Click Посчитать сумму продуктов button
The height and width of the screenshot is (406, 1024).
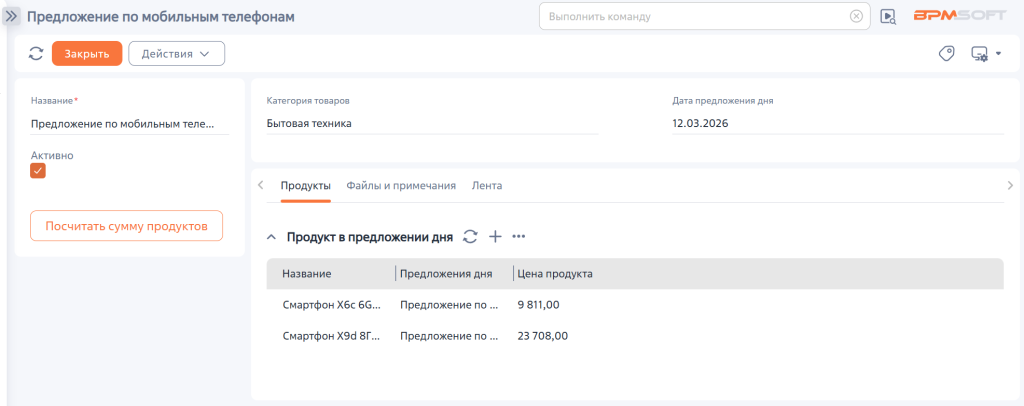pyautogui.click(x=126, y=226)
